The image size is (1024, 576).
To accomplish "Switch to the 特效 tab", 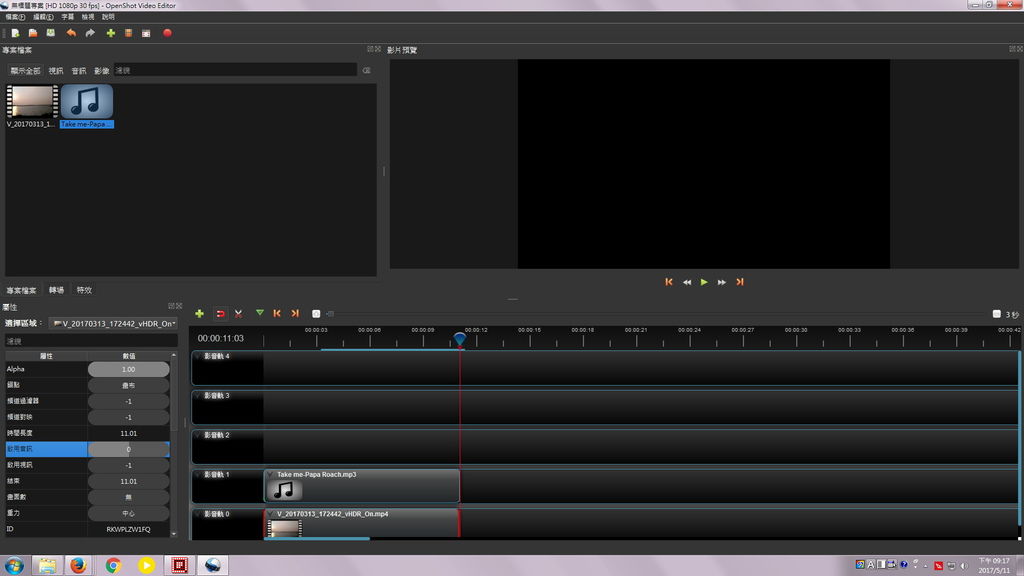I will point(84,290).
